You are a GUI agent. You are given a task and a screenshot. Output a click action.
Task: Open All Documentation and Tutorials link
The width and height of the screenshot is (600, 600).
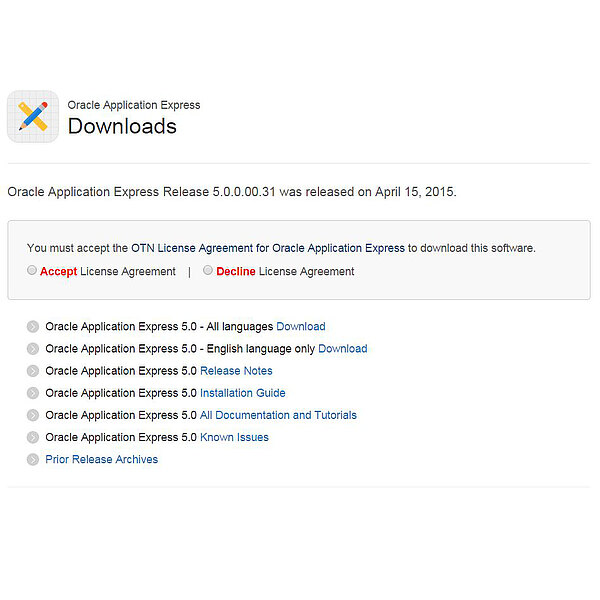[278, 415]
